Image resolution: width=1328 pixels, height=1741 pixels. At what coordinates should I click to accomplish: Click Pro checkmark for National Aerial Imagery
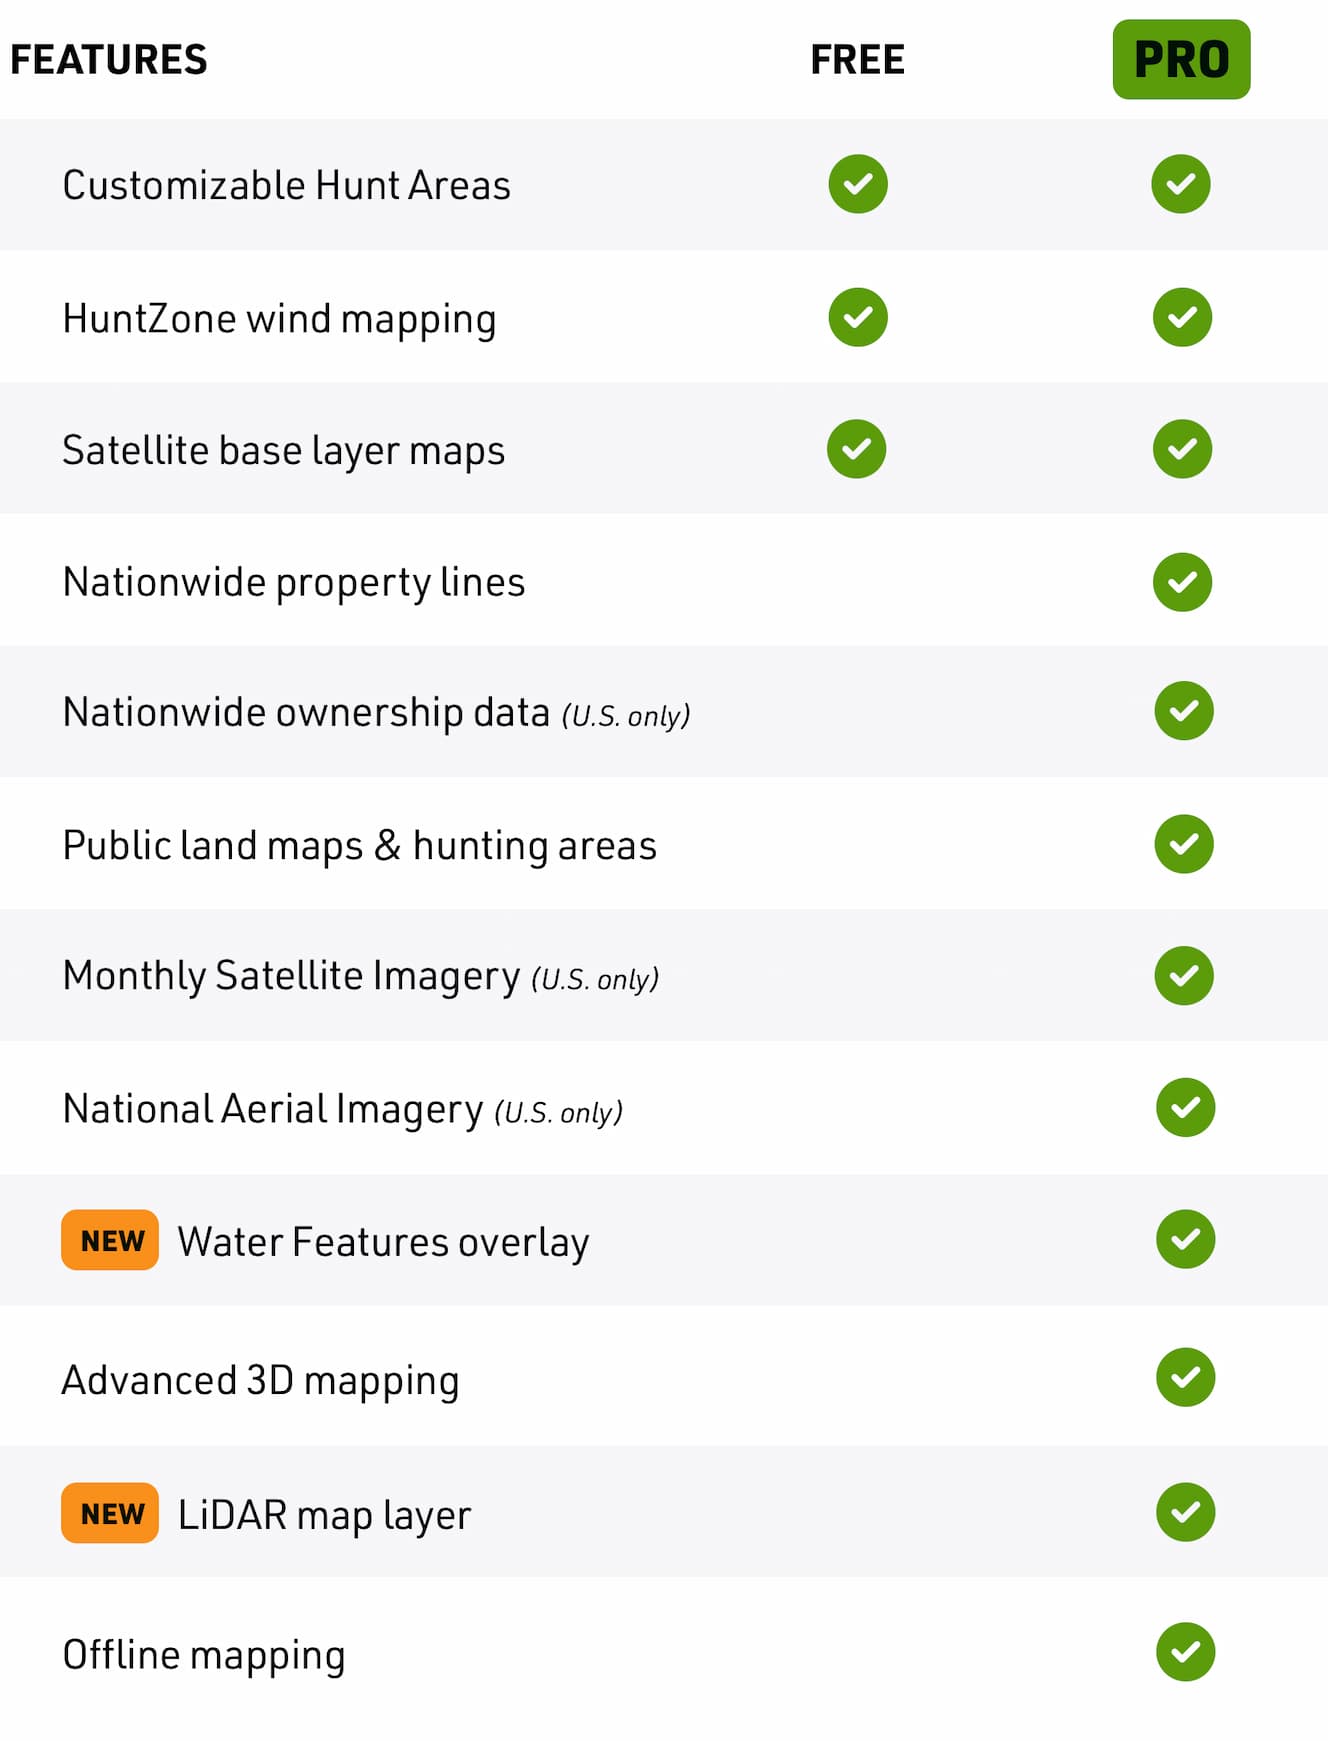[1185, 1107]
